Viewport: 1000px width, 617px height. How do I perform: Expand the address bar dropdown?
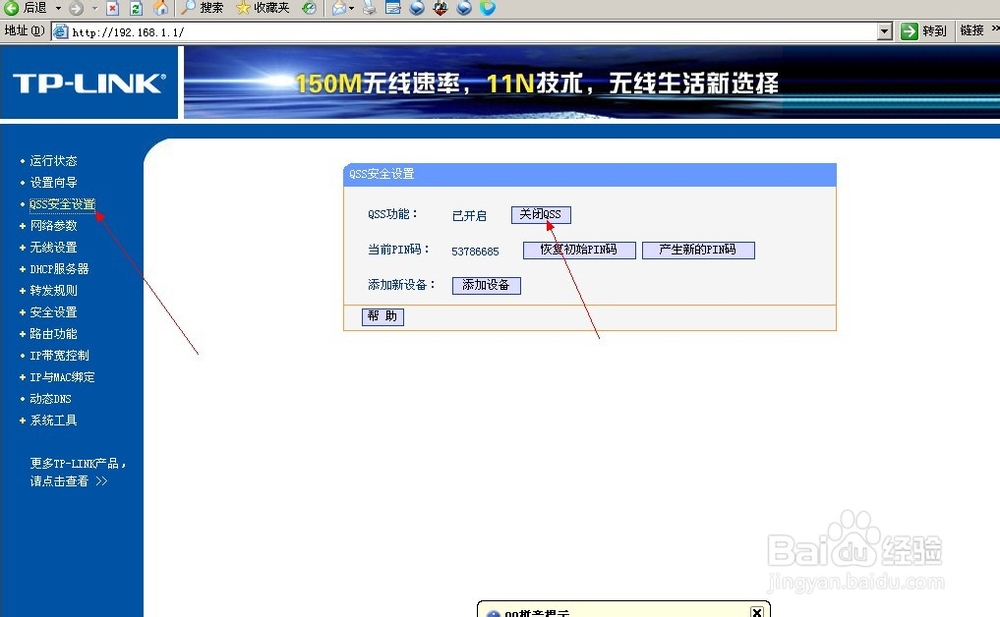(x=884, y=32)
